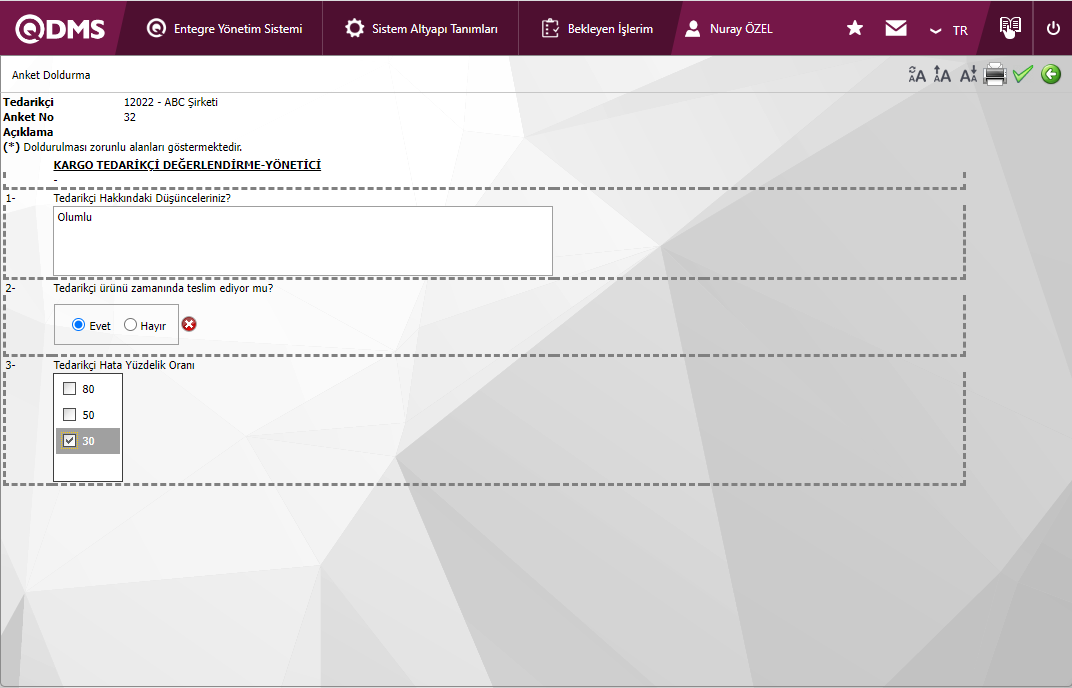Viewport: 1072px width, 688px height.
Task: Click the question Tedarikçi Hakkındaki Düşünceleriniz?
Action: [x=142, y=198]
